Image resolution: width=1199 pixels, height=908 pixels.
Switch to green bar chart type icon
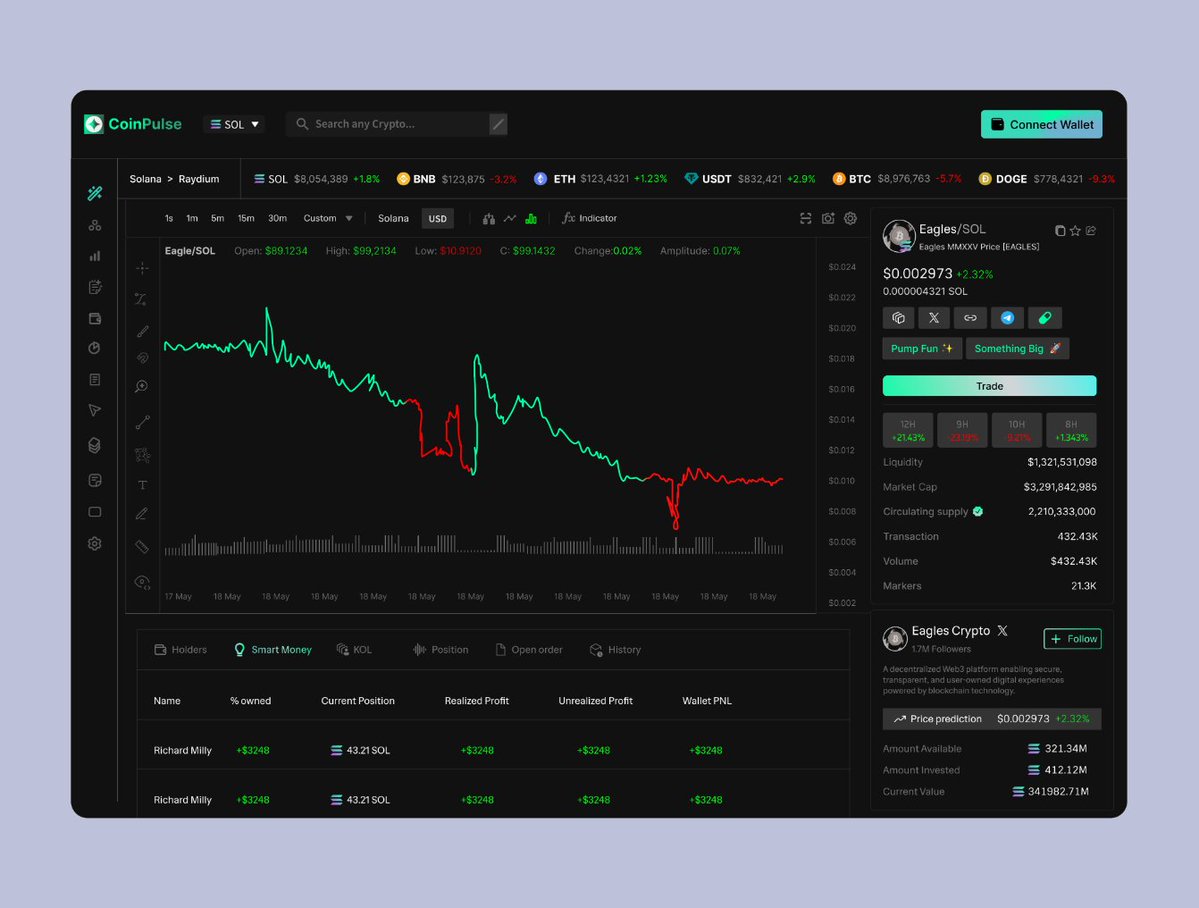pyautogui.click(x=531, y=219)
